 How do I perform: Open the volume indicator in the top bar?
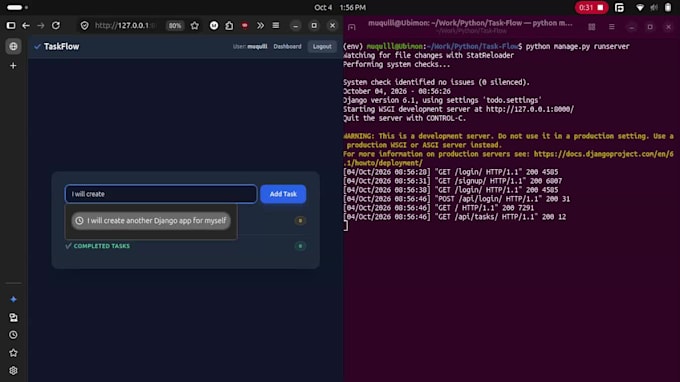[654, 7]
